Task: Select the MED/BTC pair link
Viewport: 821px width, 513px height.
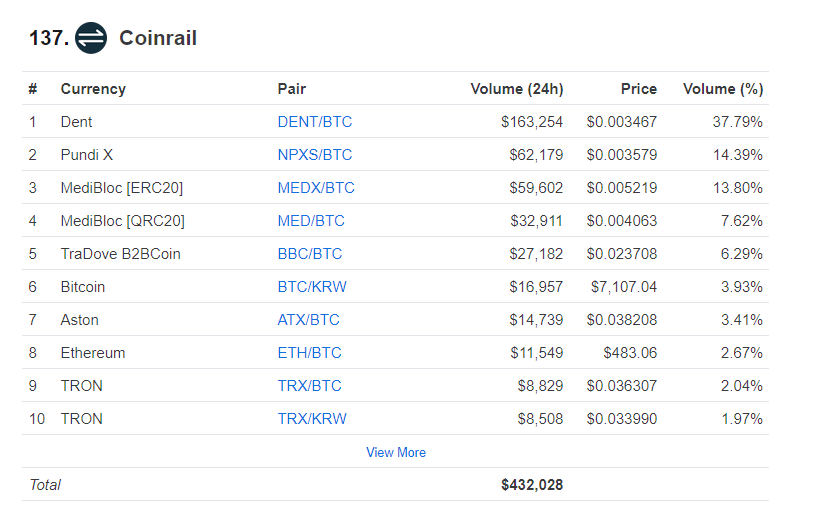Action: click(x=311, y=221)
